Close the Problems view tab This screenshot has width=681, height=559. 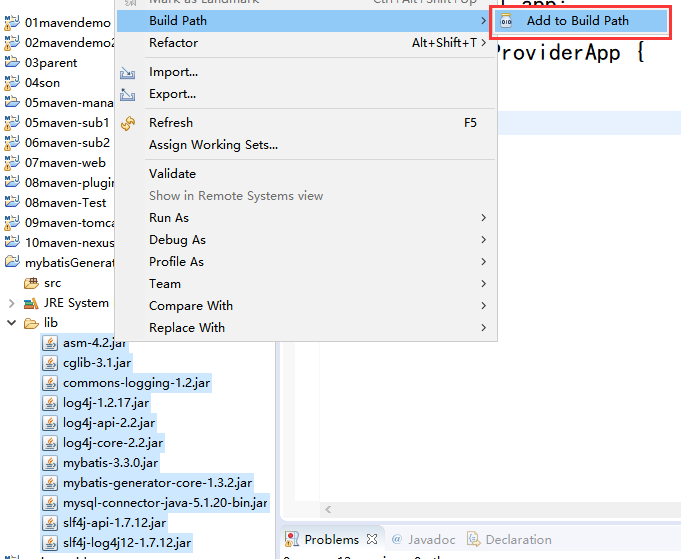tap(372, 539)
